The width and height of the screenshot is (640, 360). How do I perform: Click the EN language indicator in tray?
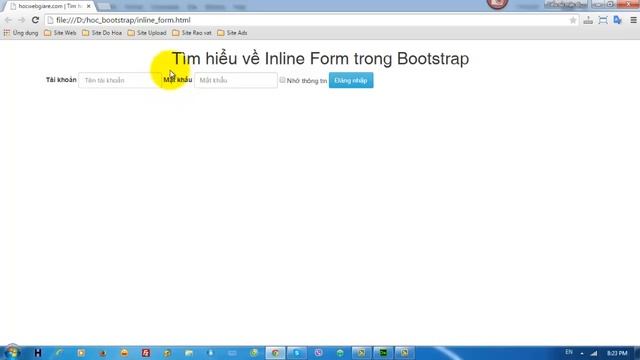[569, 352]
